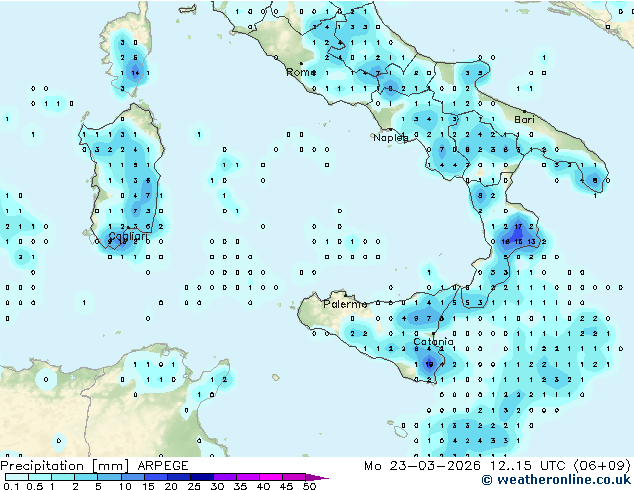Click the 17 mm value over Calabria

[x=518, y=226]
